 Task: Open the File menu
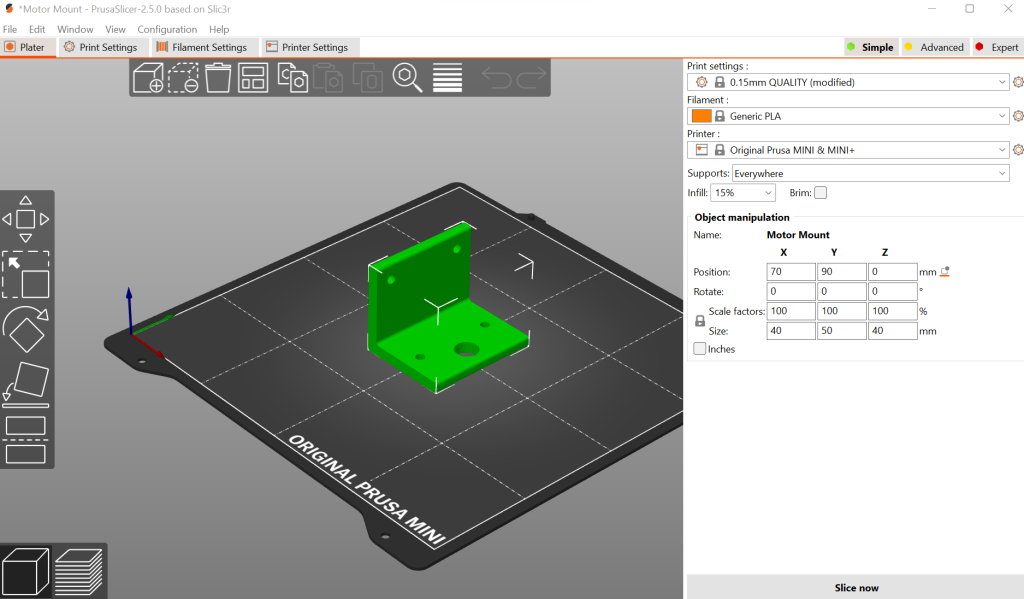10,29
